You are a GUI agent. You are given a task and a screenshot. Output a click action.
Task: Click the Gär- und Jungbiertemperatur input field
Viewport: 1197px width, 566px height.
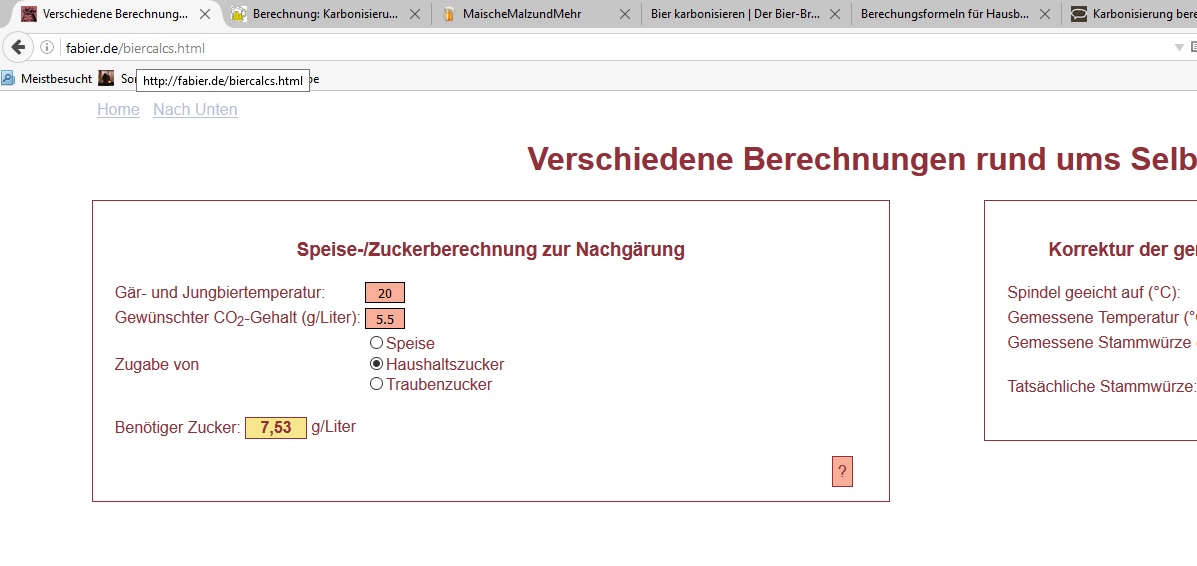(x=385, y=293)
